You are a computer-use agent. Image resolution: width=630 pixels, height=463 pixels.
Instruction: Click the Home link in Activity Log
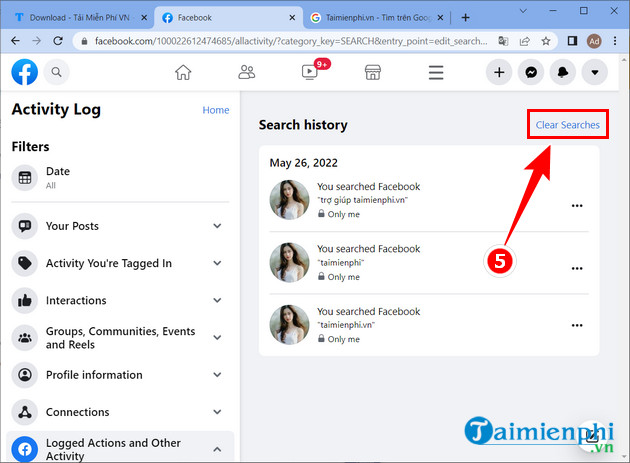click(x=216, y=110)
